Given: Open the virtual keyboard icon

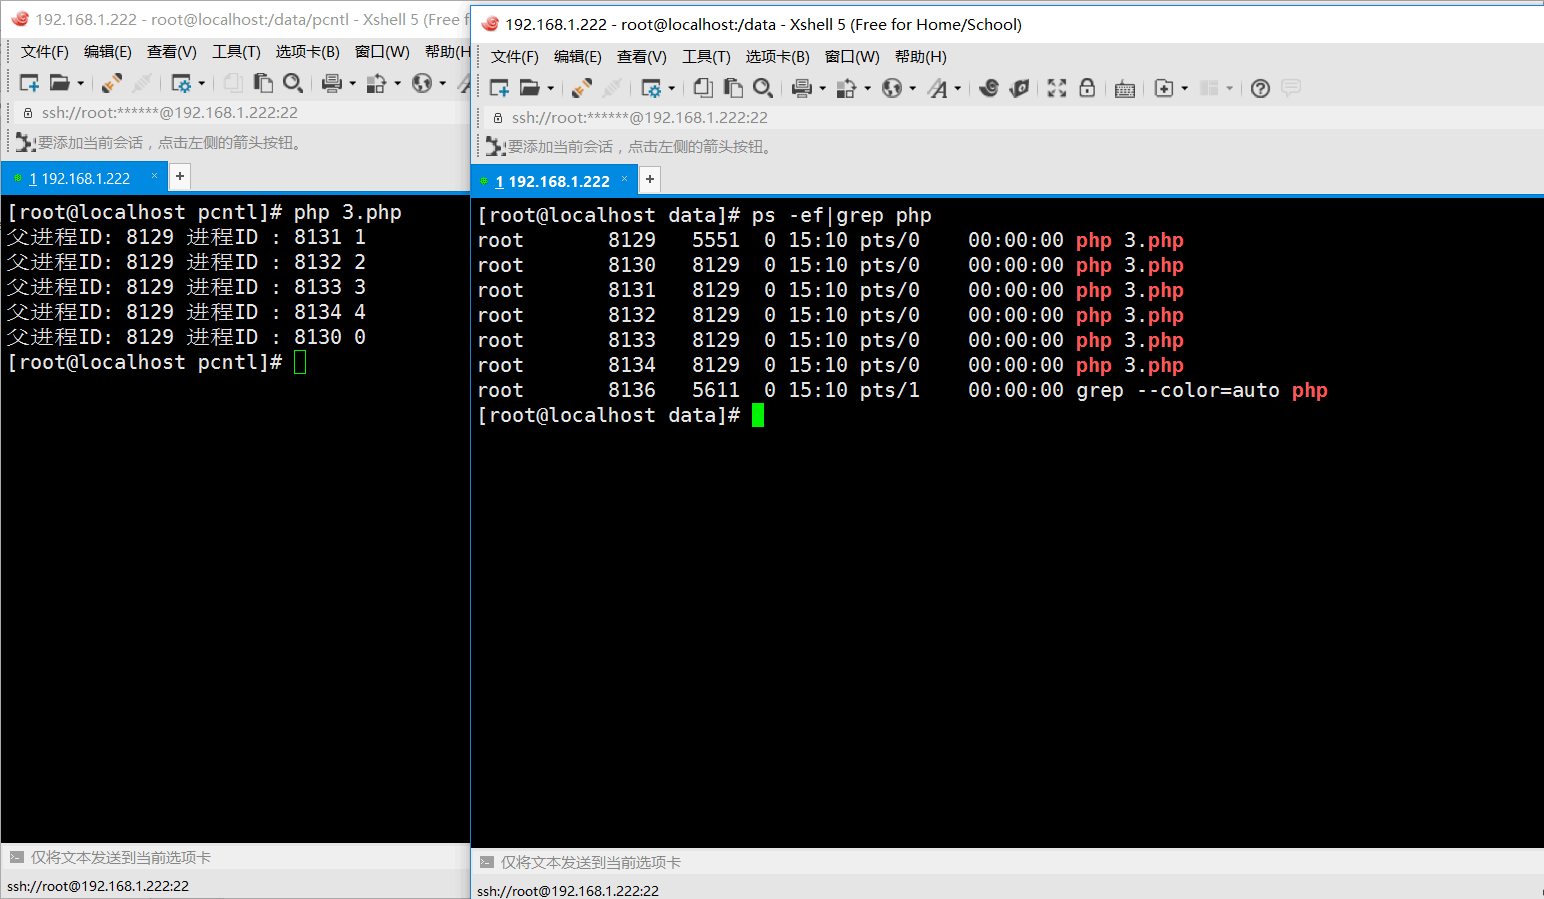Looking at the screenshot, I should click(1125, 89).
